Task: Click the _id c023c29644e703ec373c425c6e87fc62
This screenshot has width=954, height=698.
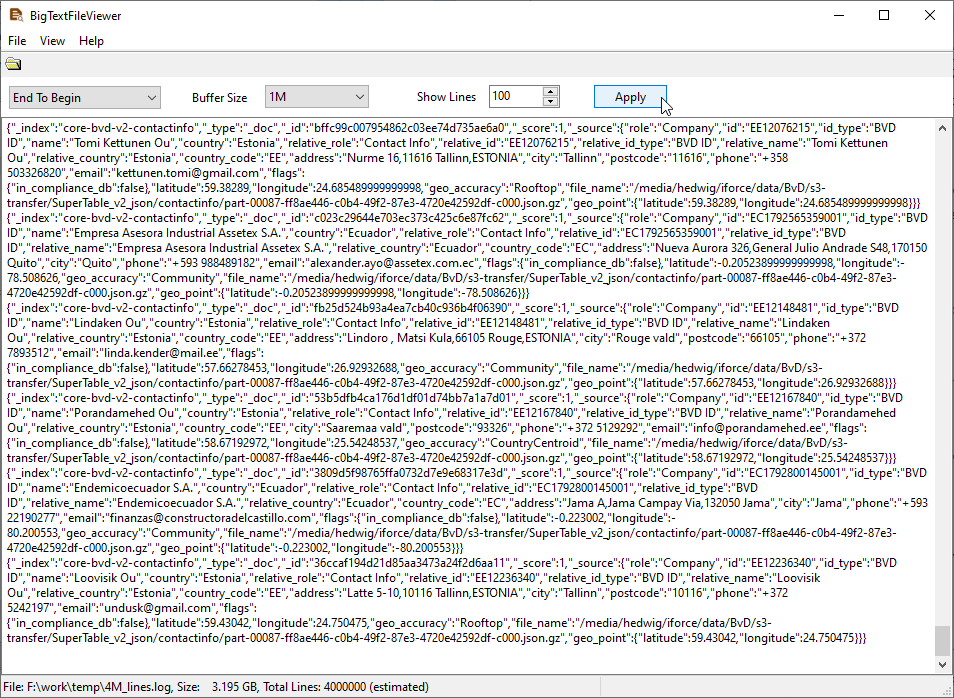Action: click(409, 218)
